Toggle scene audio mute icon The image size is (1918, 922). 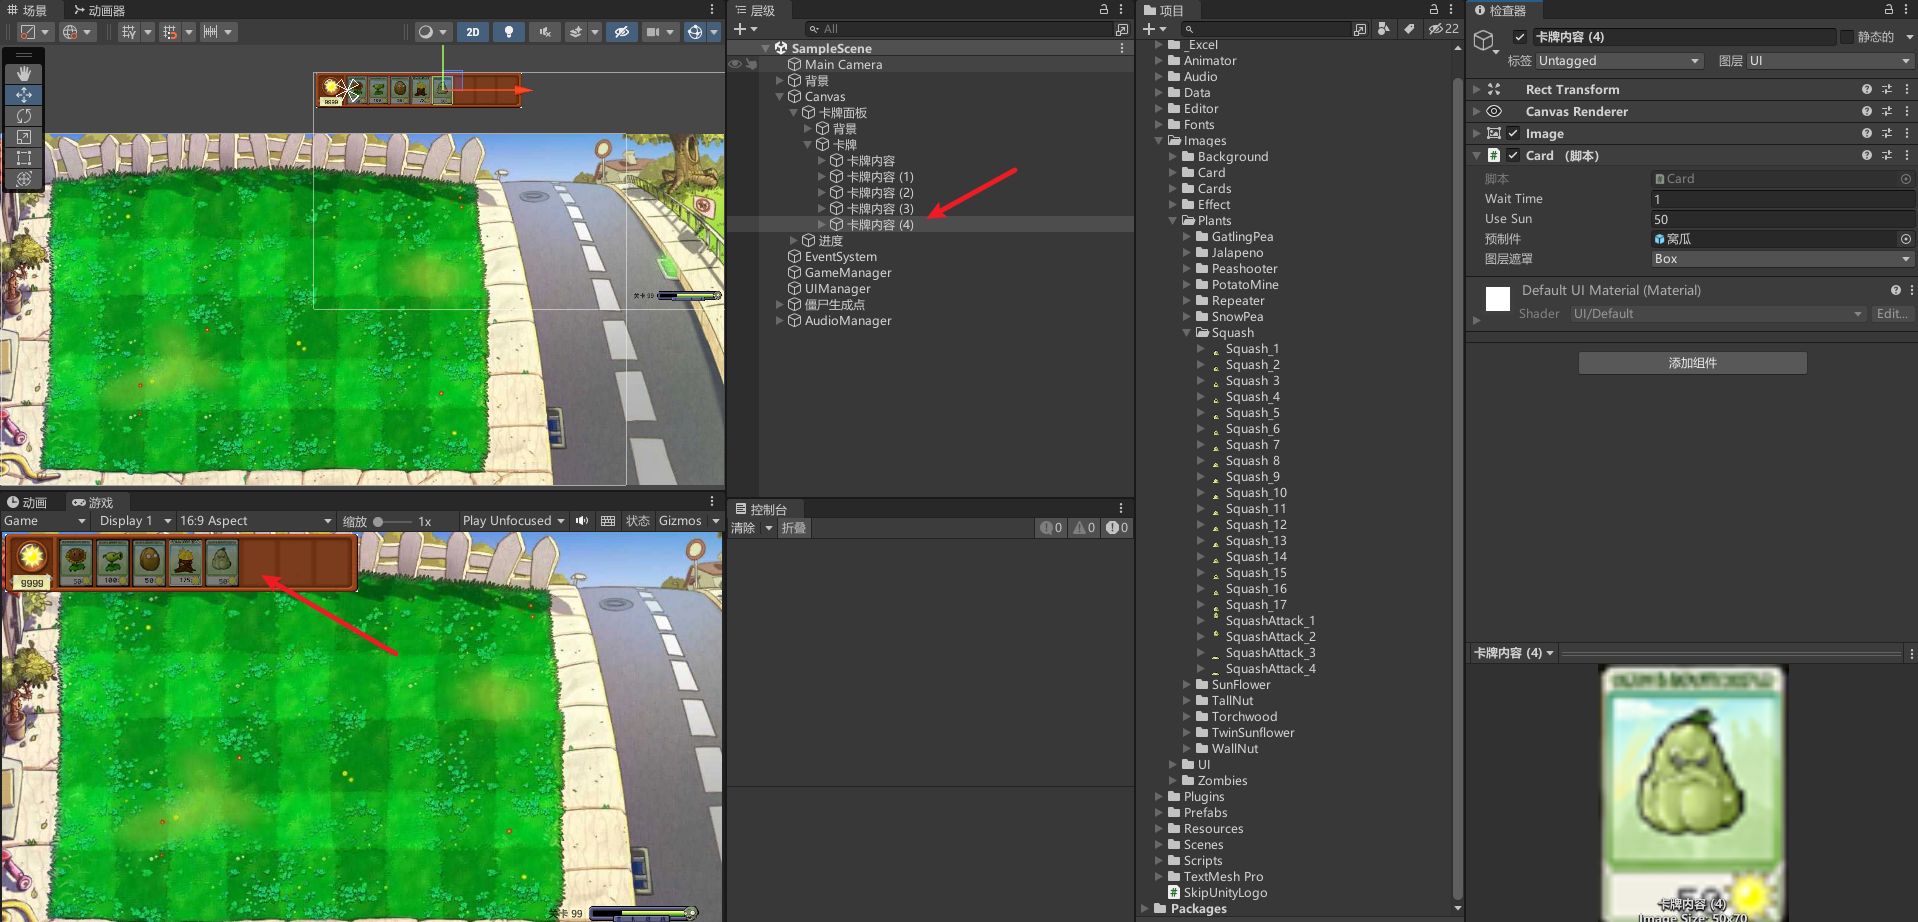pos(545,32)
